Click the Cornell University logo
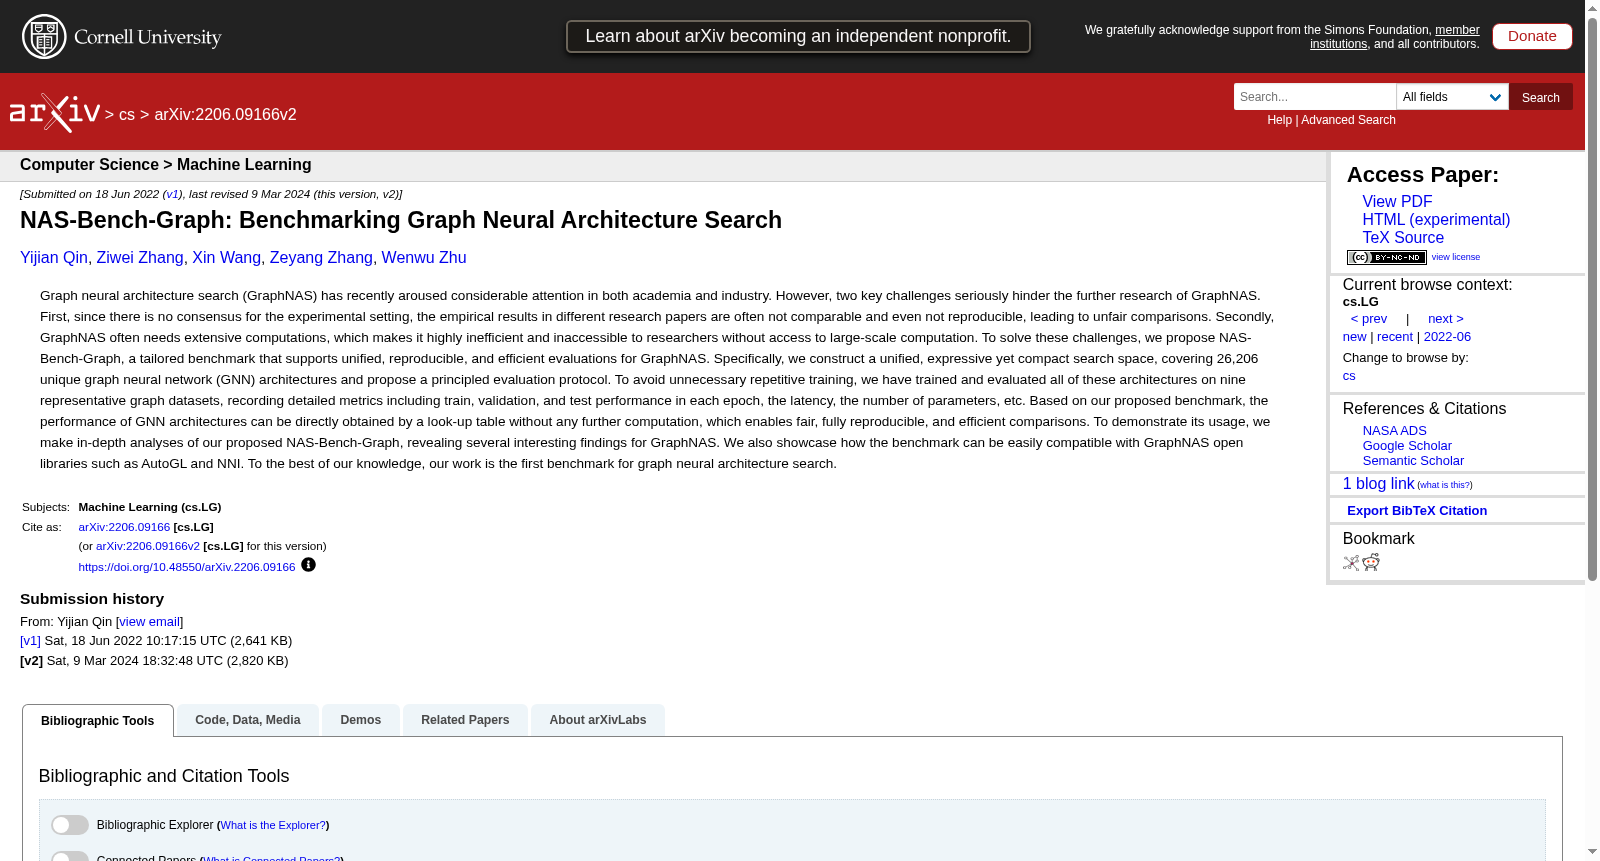Image resolution: width=1600 pixels, height=861 pixels. (122, 37)
